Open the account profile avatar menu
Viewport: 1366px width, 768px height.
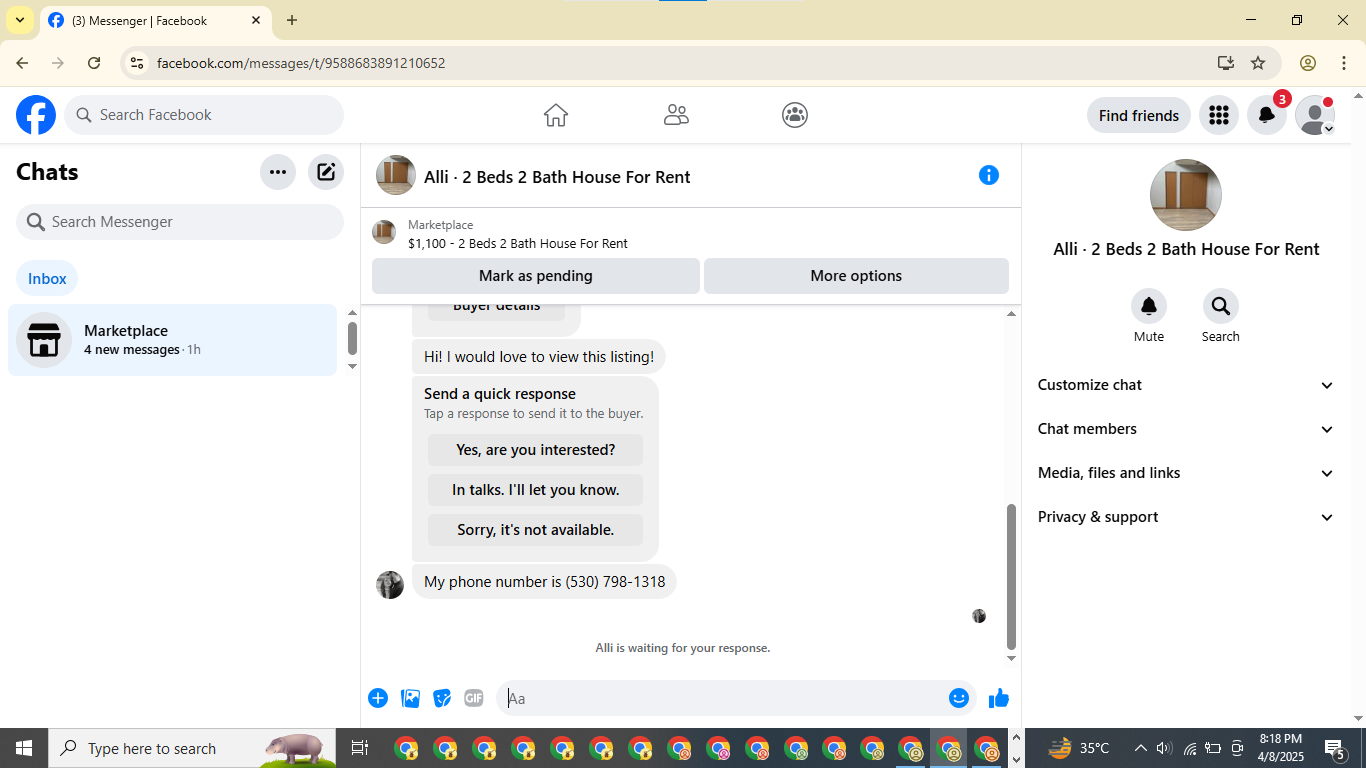click(x=1315, y=115)
